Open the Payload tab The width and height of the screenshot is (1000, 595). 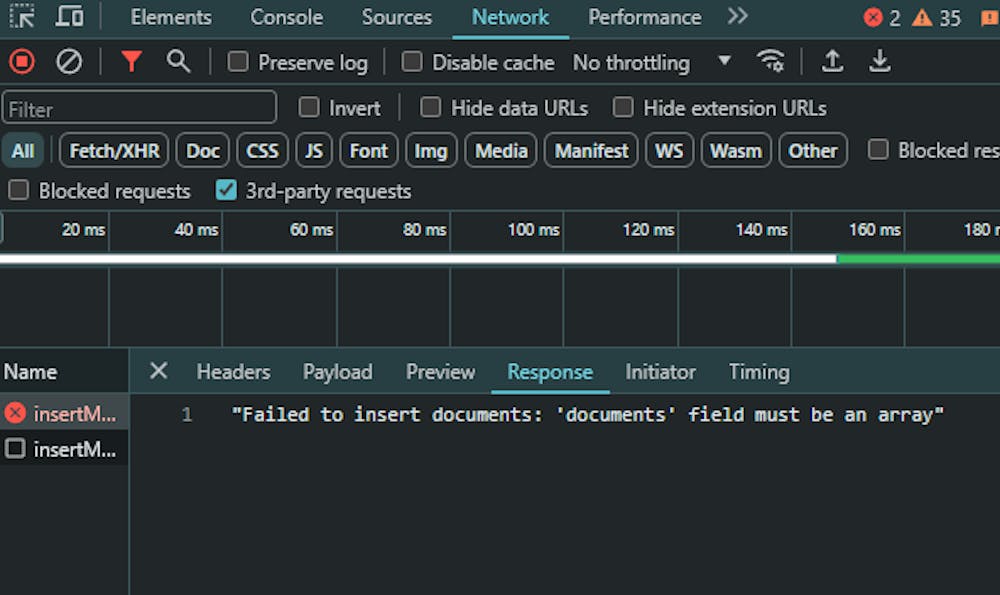point(337,372)
